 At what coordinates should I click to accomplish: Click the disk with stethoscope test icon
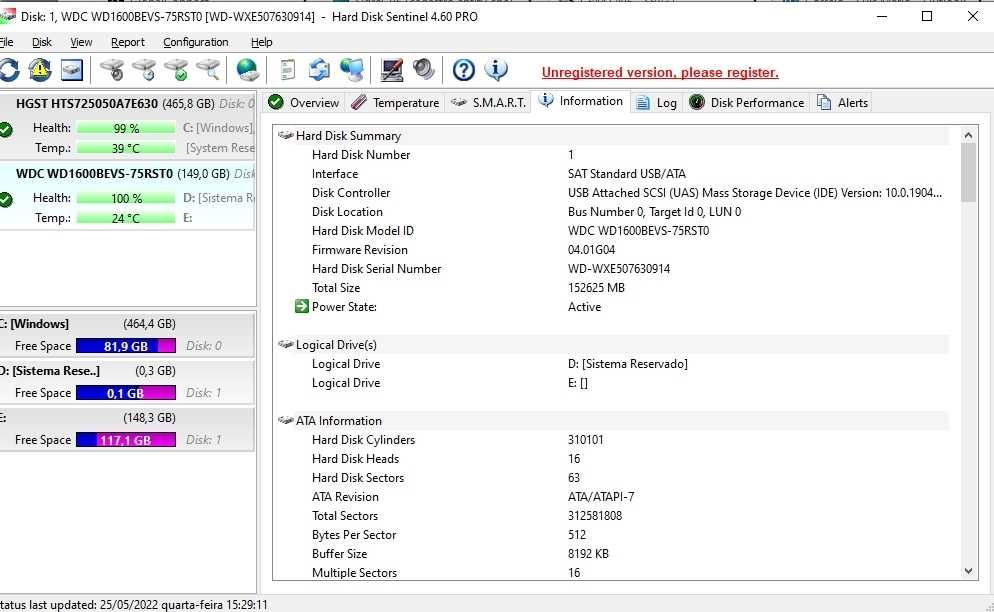click(x=113, y=70)
